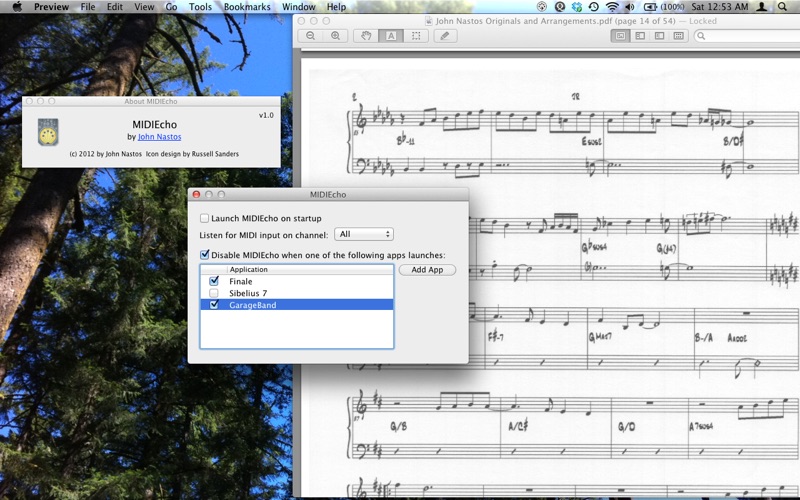The width and height of the screenshot is (800, 500).
Task: Uncheck the Finale checkbox in app list
Action: click(x=214, y=281)
